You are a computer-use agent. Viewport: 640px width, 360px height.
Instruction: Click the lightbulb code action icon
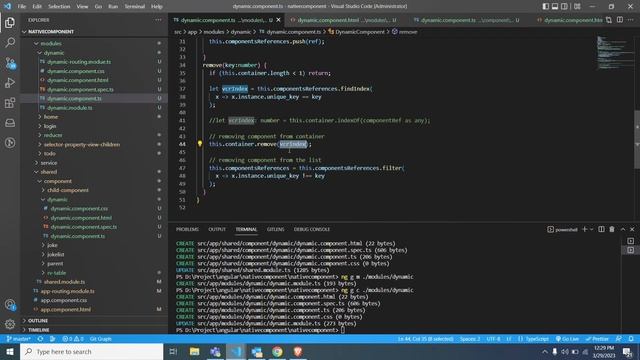pyautogui.click(x=200, y=144)
